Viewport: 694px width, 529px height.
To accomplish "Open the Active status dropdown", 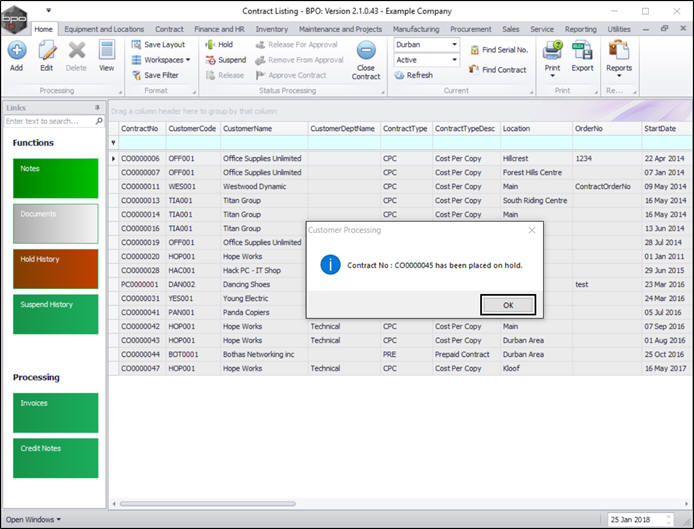I will tap(454, 60).
